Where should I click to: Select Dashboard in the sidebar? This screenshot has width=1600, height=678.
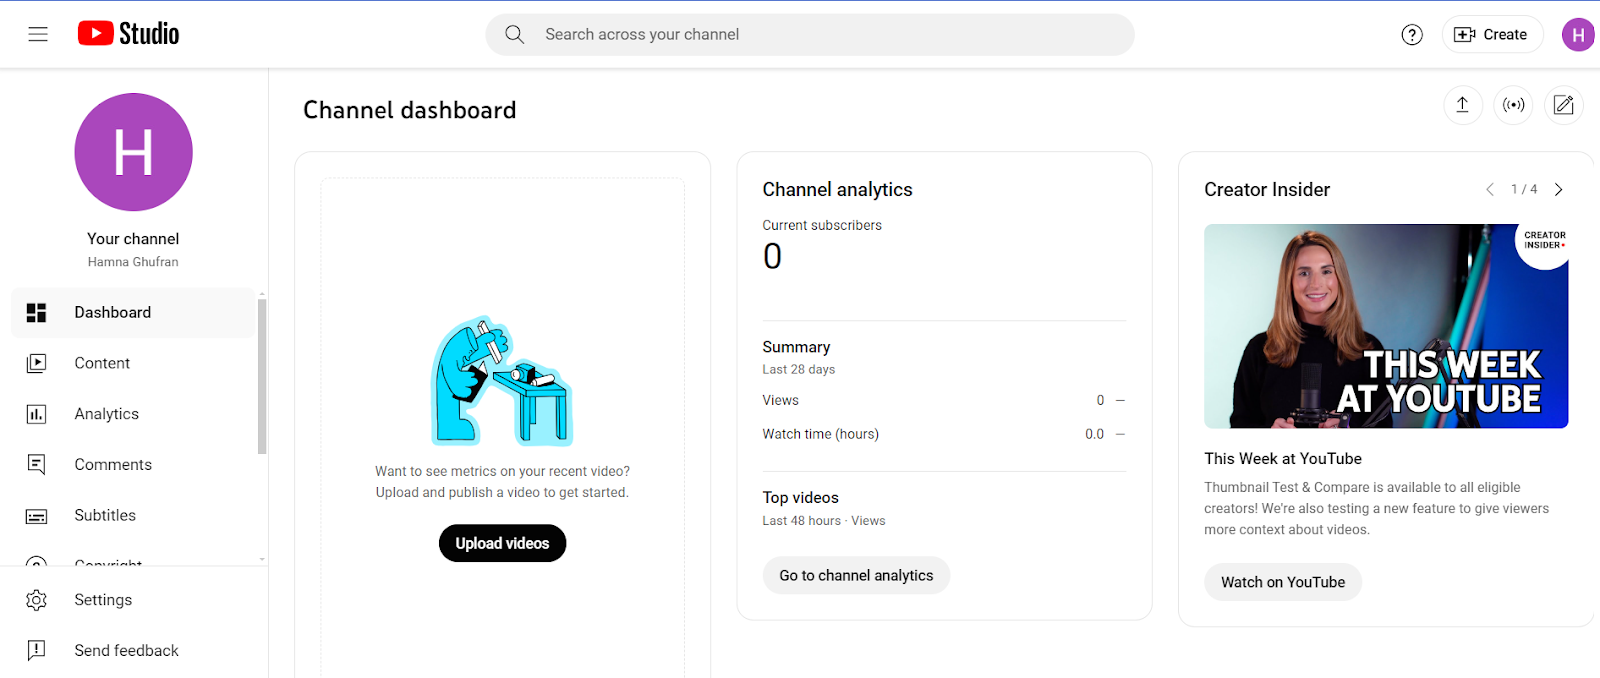point(133,312)
